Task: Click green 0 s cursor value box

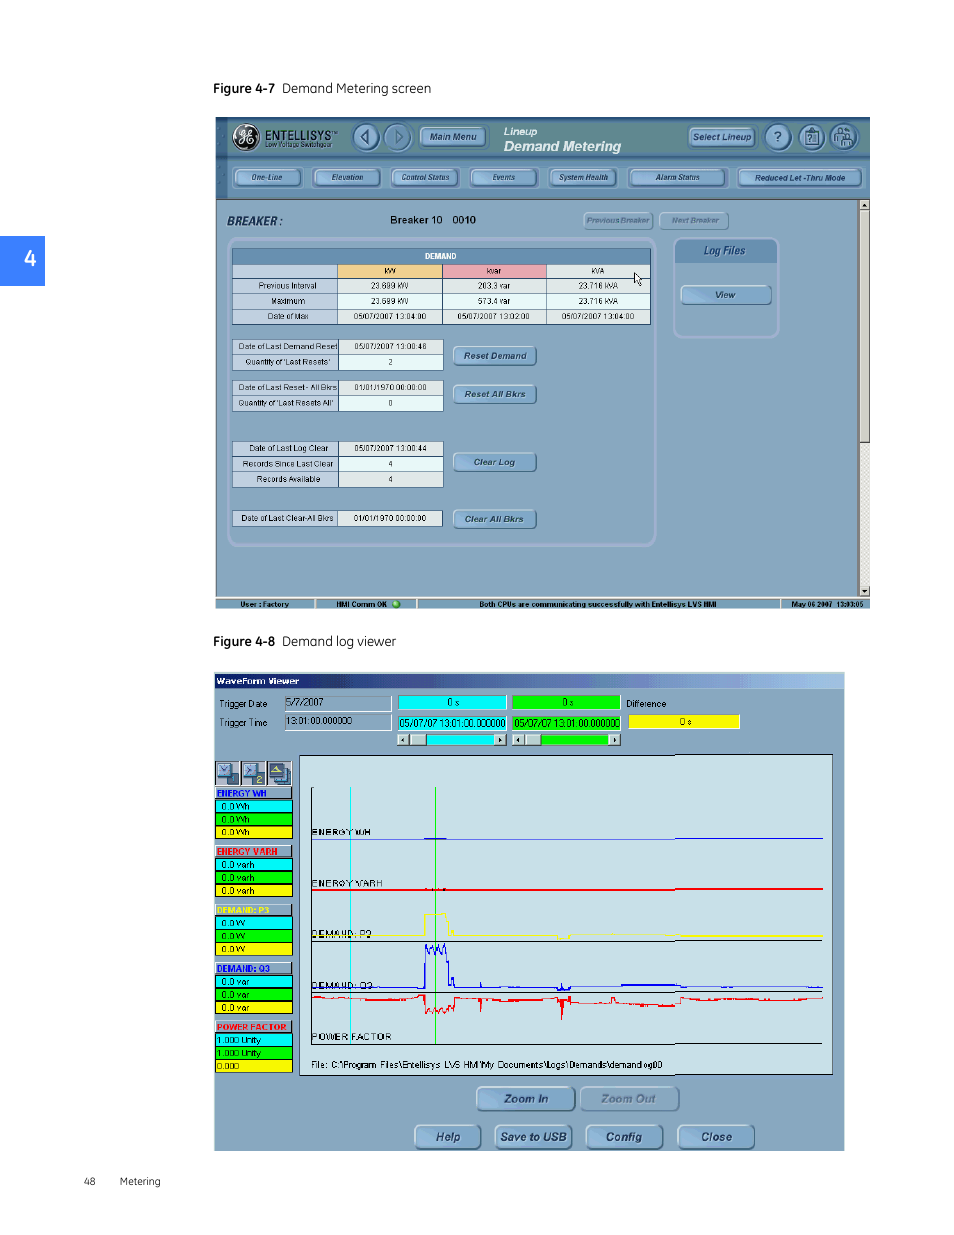Action: click(x=567, y=703)
